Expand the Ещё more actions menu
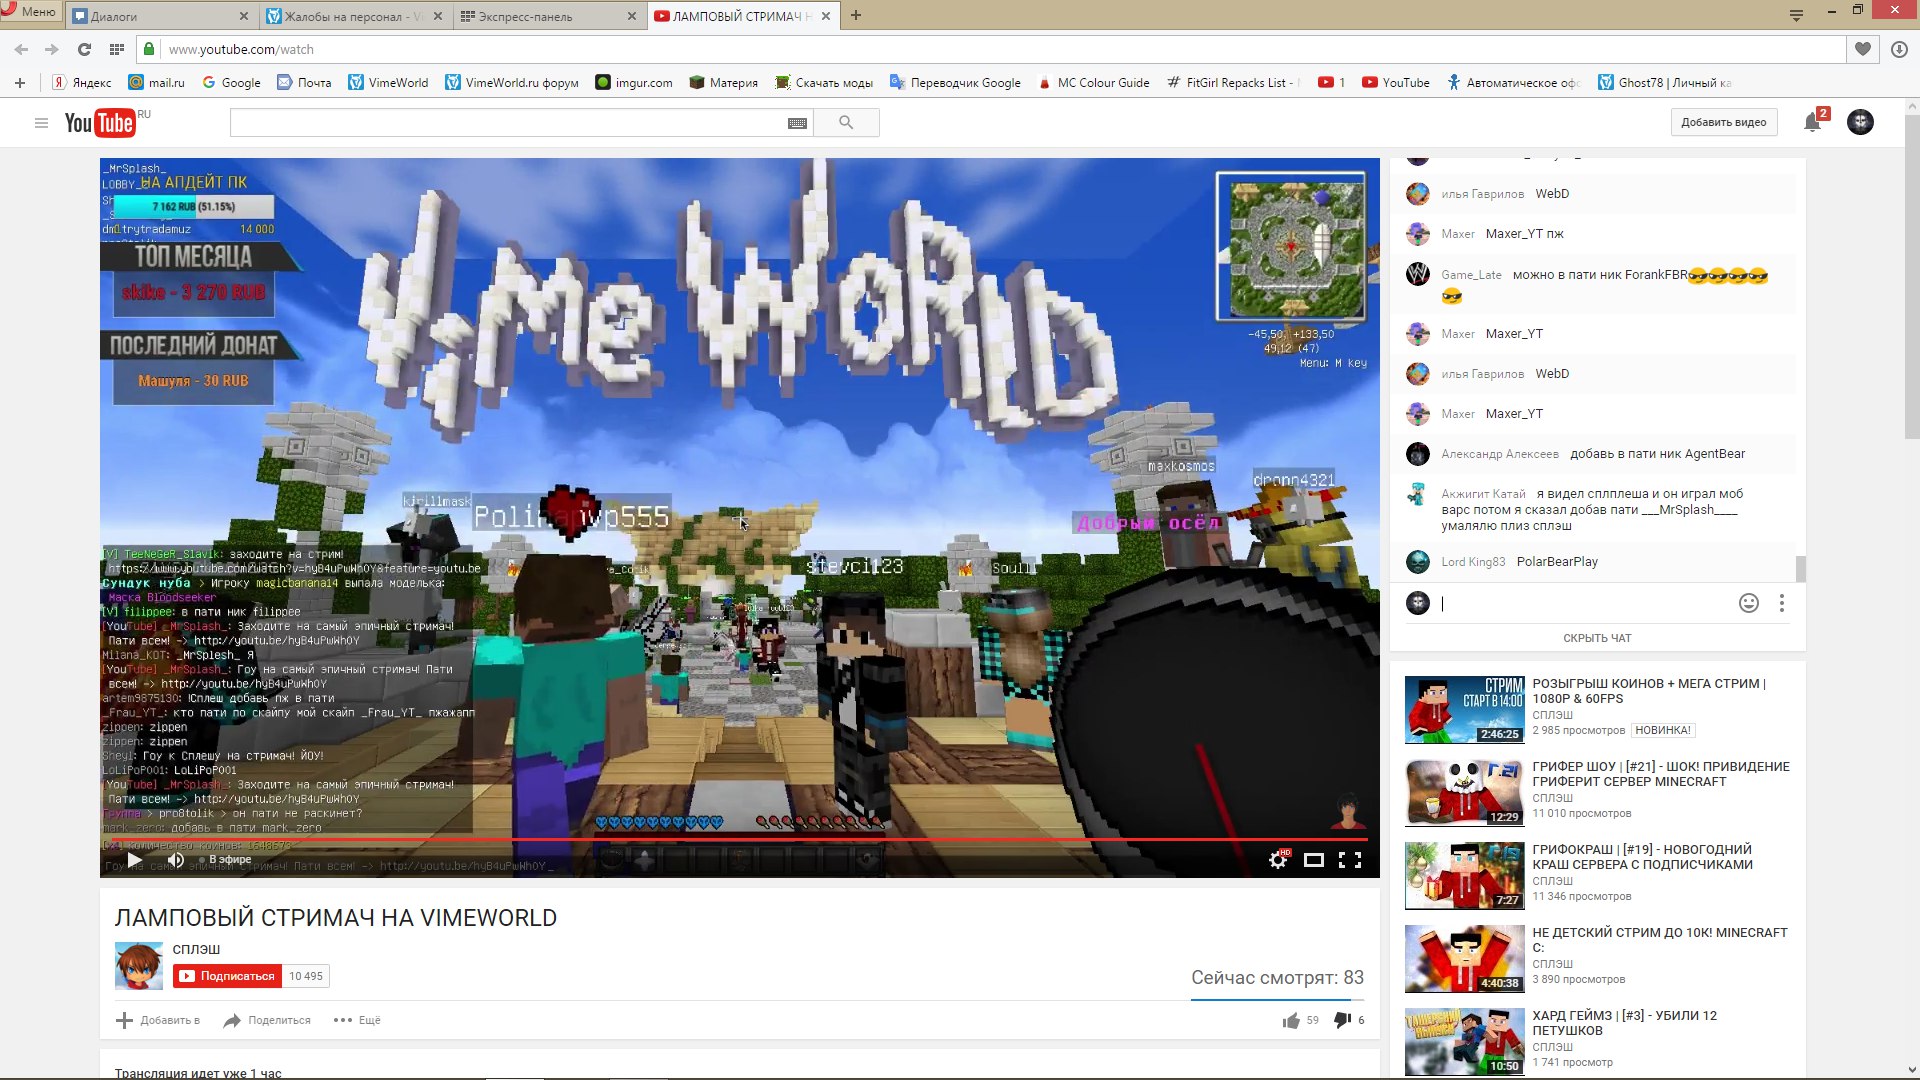Image resolution: width=1920 pixels, height=1080 pixels. coord(357,1020)
